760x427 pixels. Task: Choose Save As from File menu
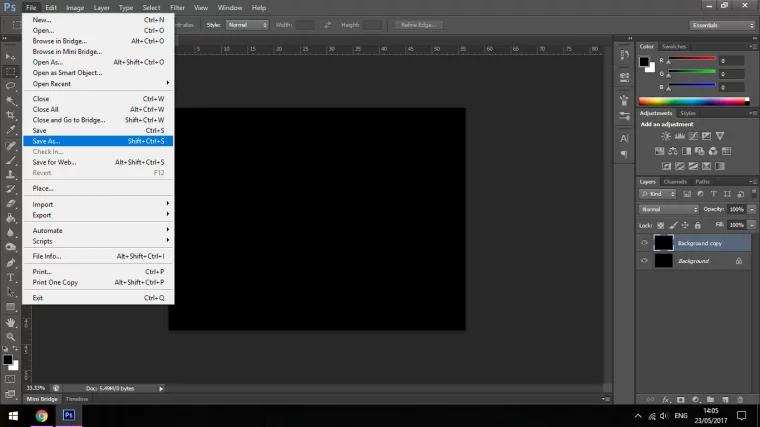coord(98,141)
